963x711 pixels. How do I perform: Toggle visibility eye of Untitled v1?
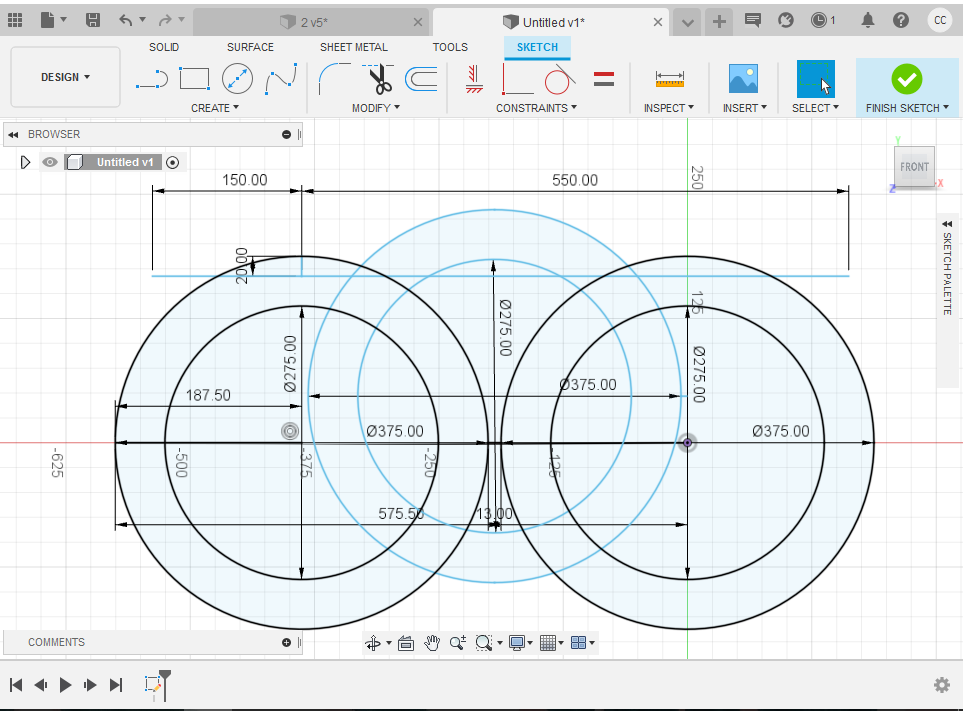tap(50, 162)
